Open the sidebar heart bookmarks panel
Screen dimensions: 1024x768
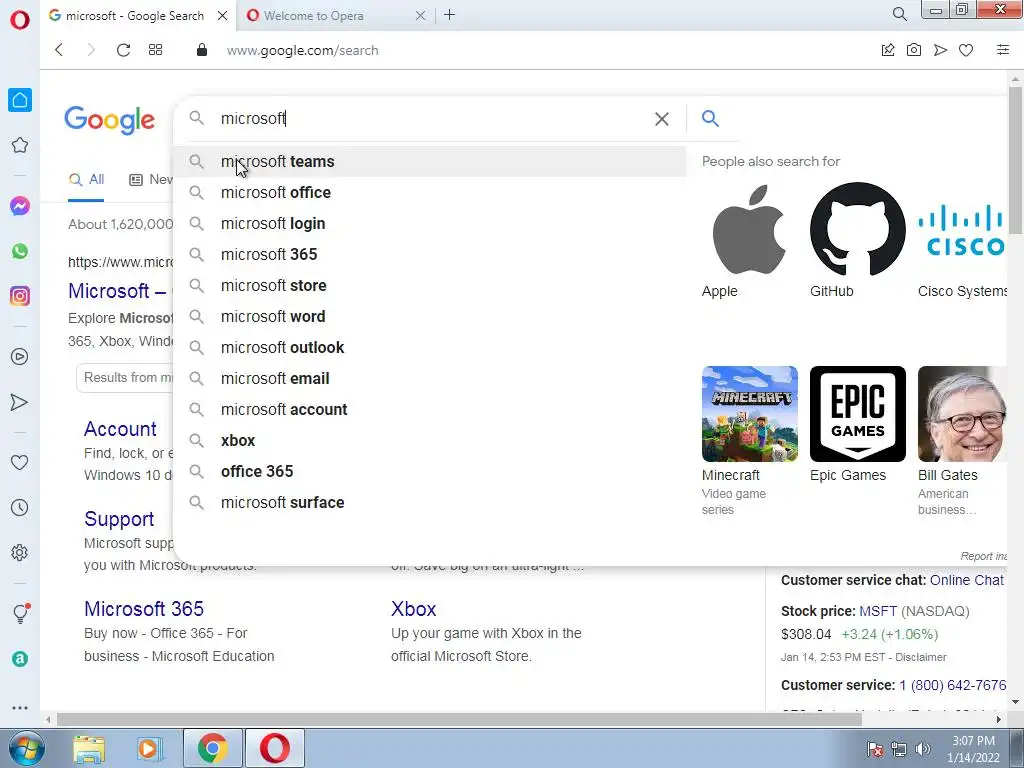point(20,462)
